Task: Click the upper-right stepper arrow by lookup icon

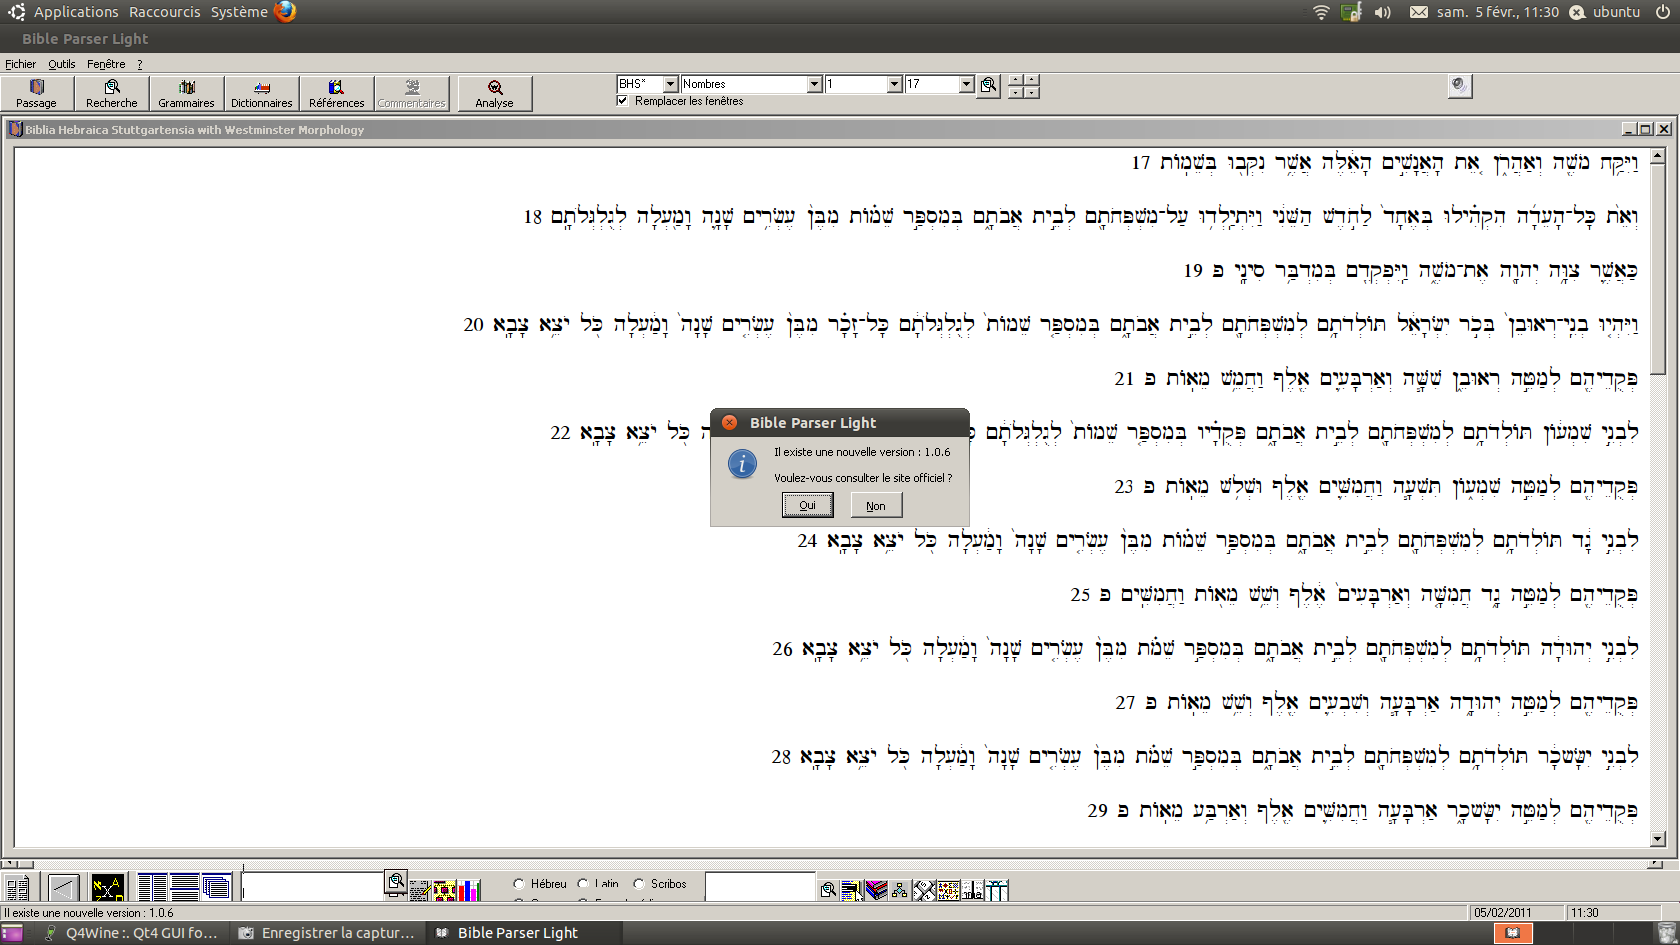Action: pos(1031,80)
